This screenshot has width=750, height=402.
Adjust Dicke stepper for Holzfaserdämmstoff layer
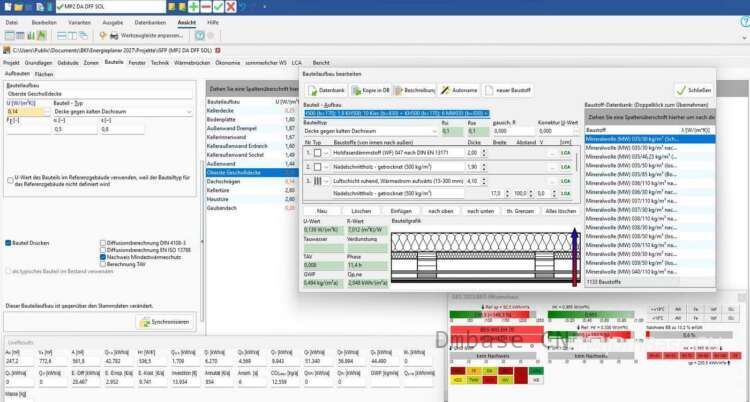tap(484, 153)
